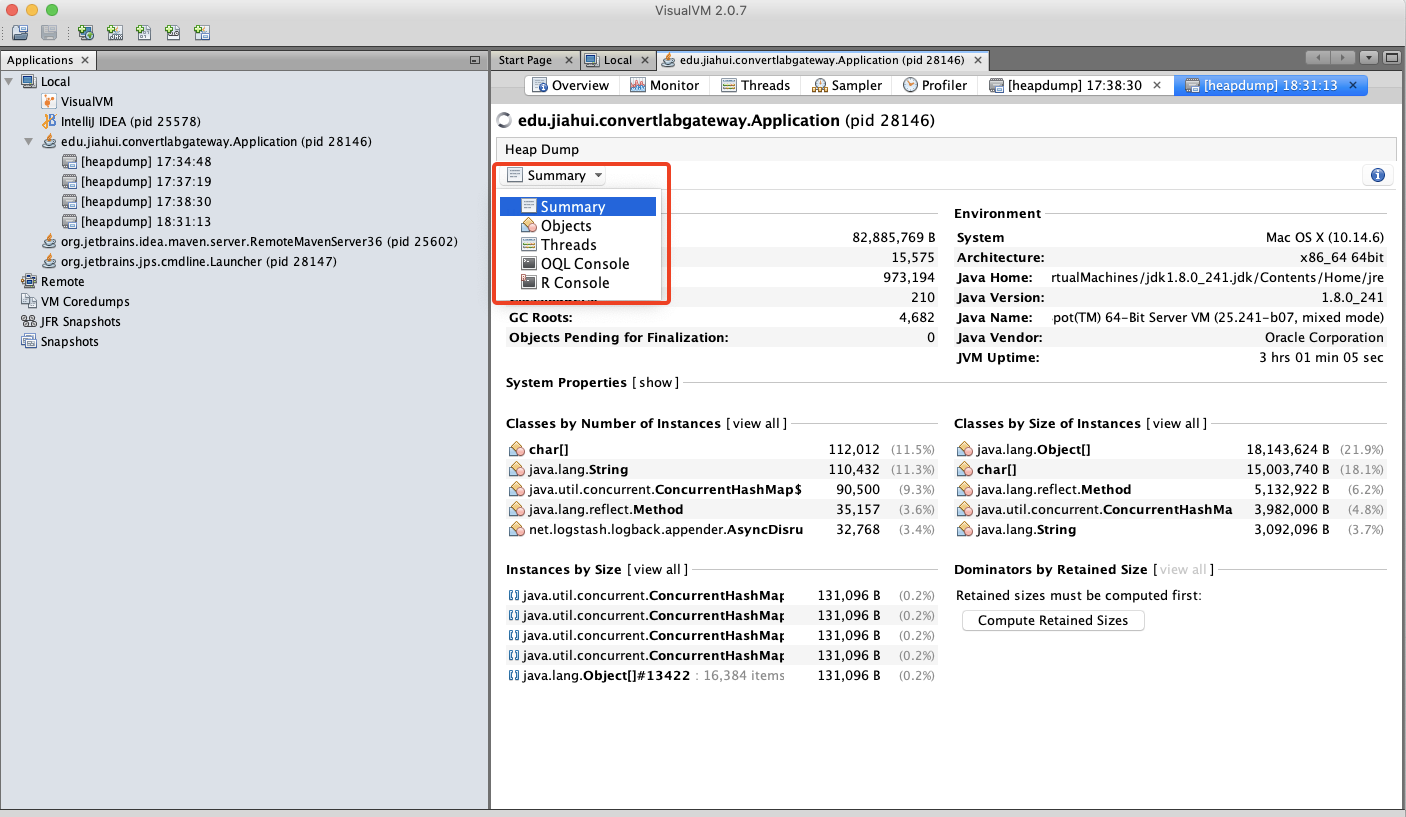1406x817 pixels.
Task: Show the opened documents list dropdown
Action: coord(1369,58)
